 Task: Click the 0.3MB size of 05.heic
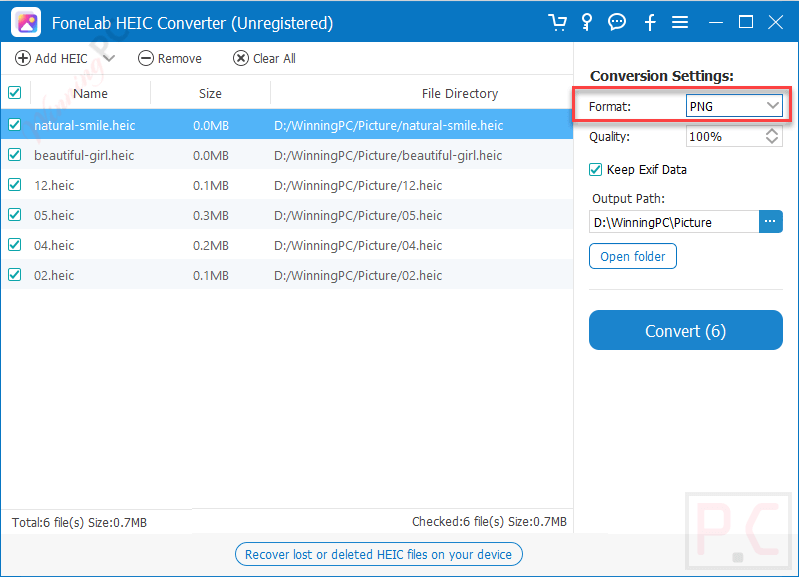210,216
